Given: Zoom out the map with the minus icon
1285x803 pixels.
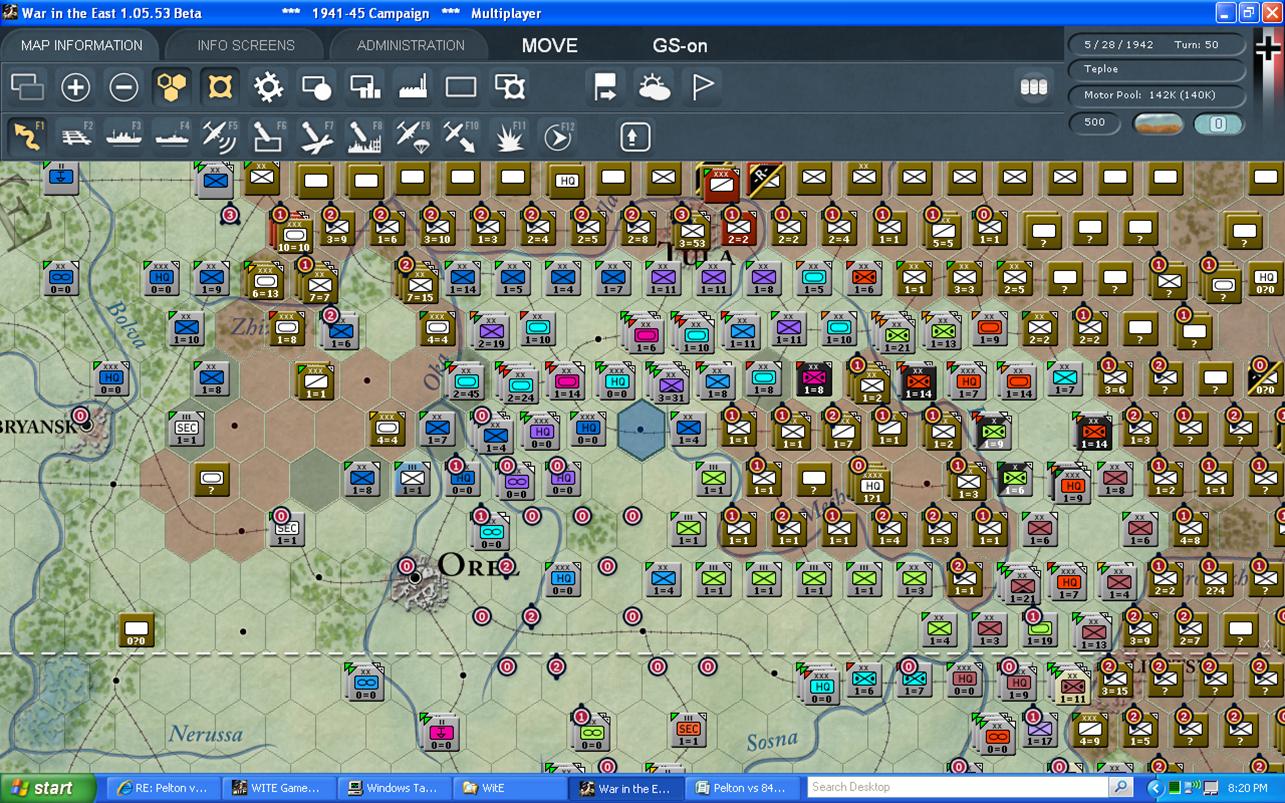Looking at the screenshot, I should coord(124,87).
